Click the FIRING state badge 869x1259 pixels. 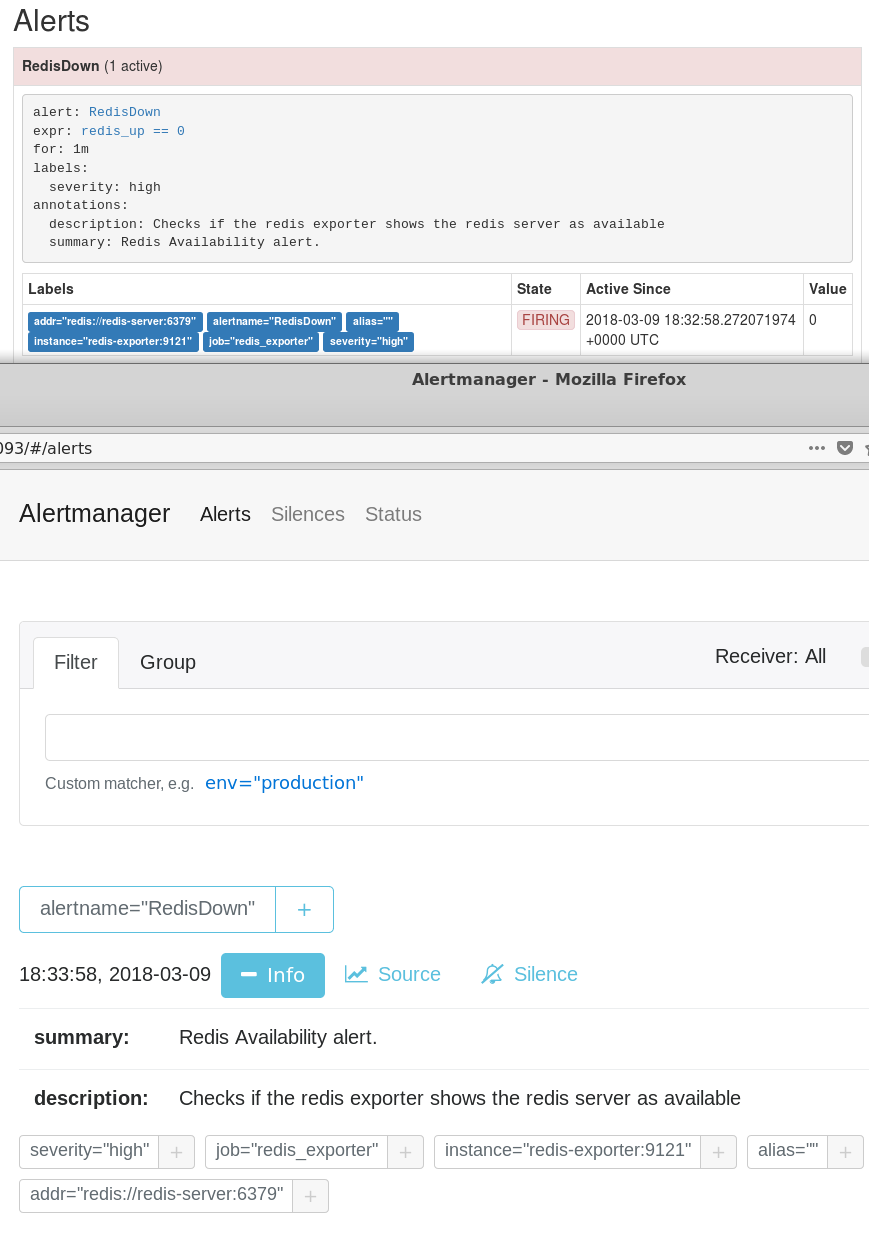545,320
